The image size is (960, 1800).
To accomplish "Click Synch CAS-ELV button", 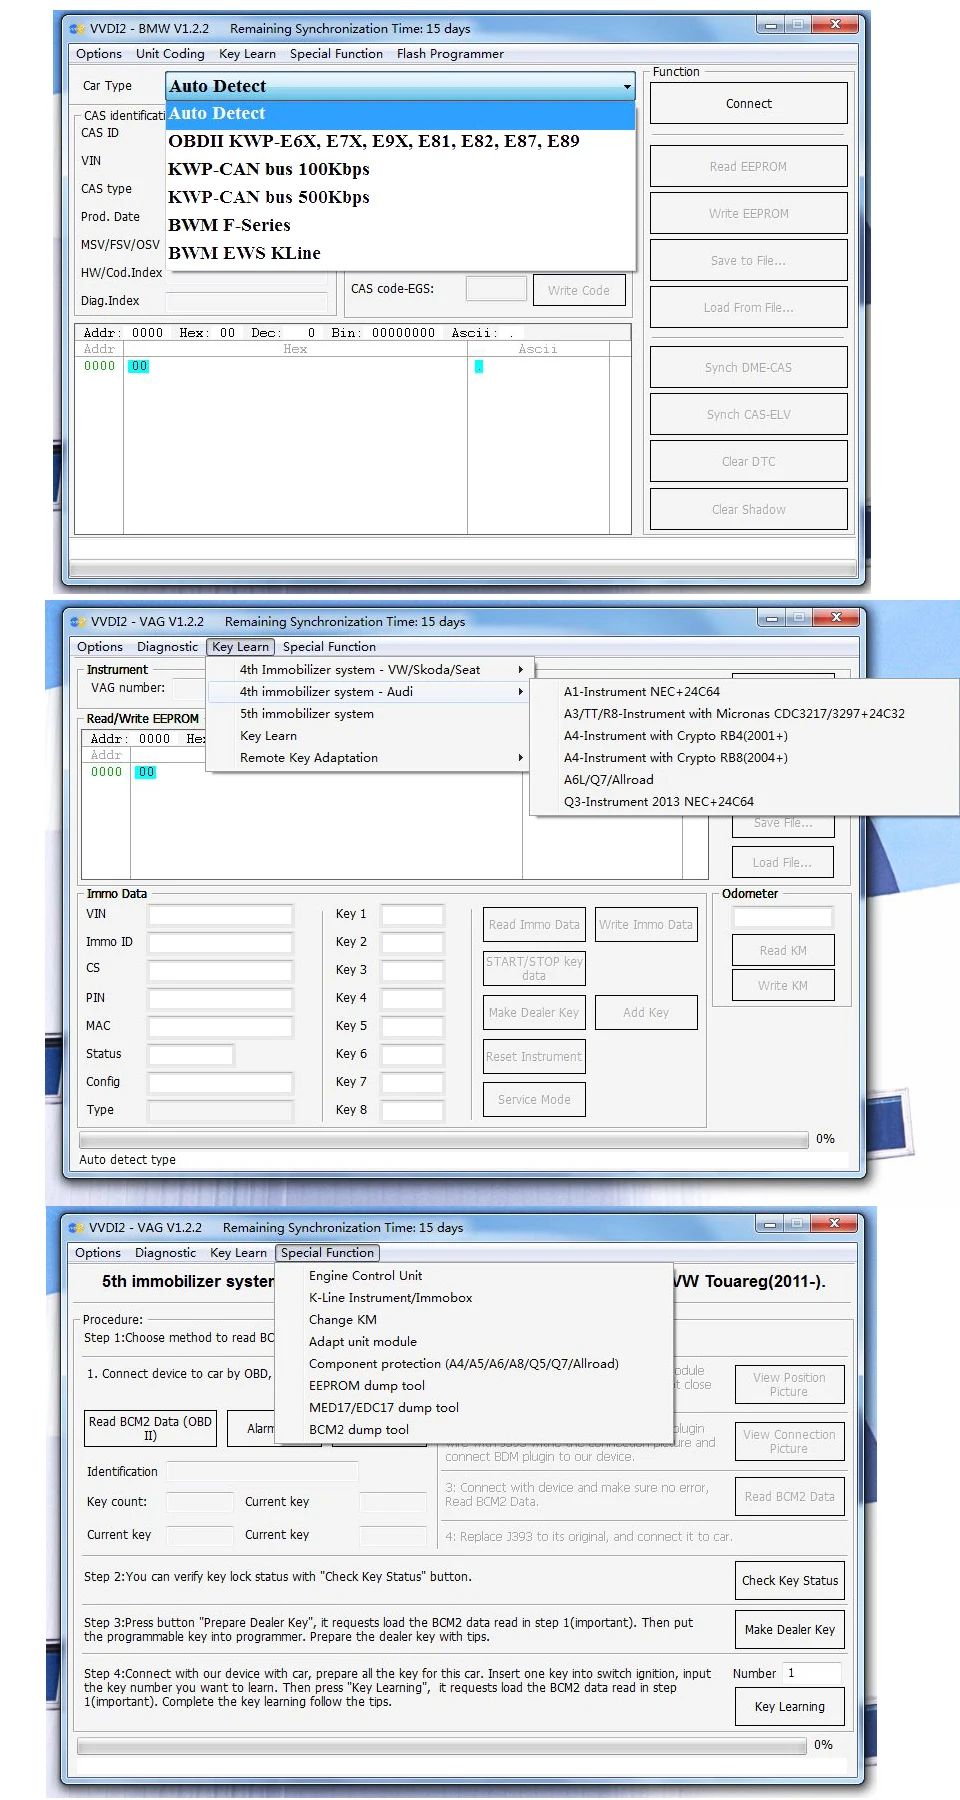I will tap(749, 415).
